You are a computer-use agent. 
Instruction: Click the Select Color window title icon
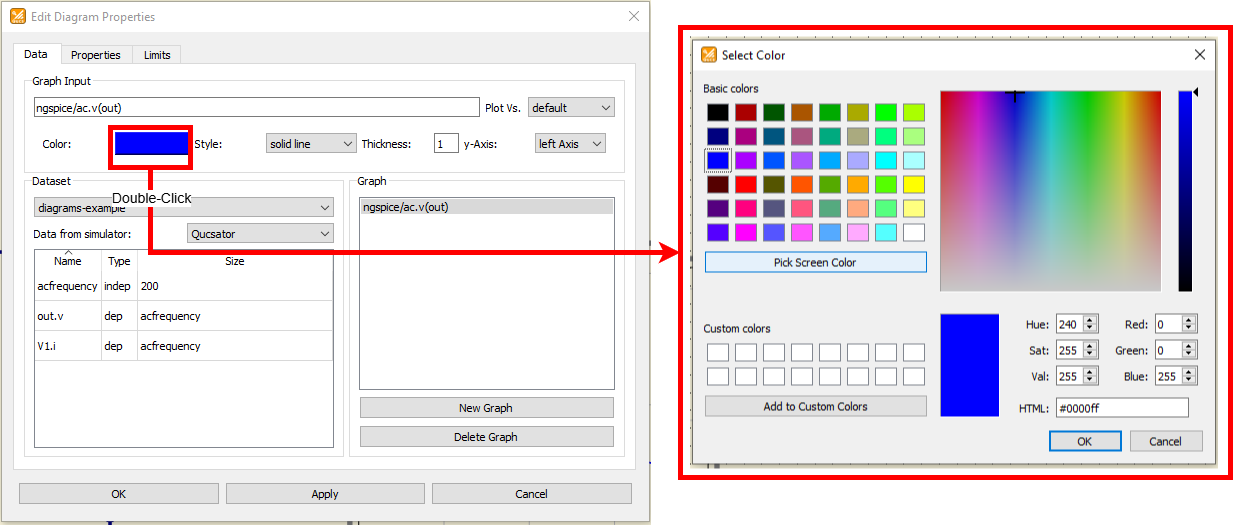click(709, 55)
